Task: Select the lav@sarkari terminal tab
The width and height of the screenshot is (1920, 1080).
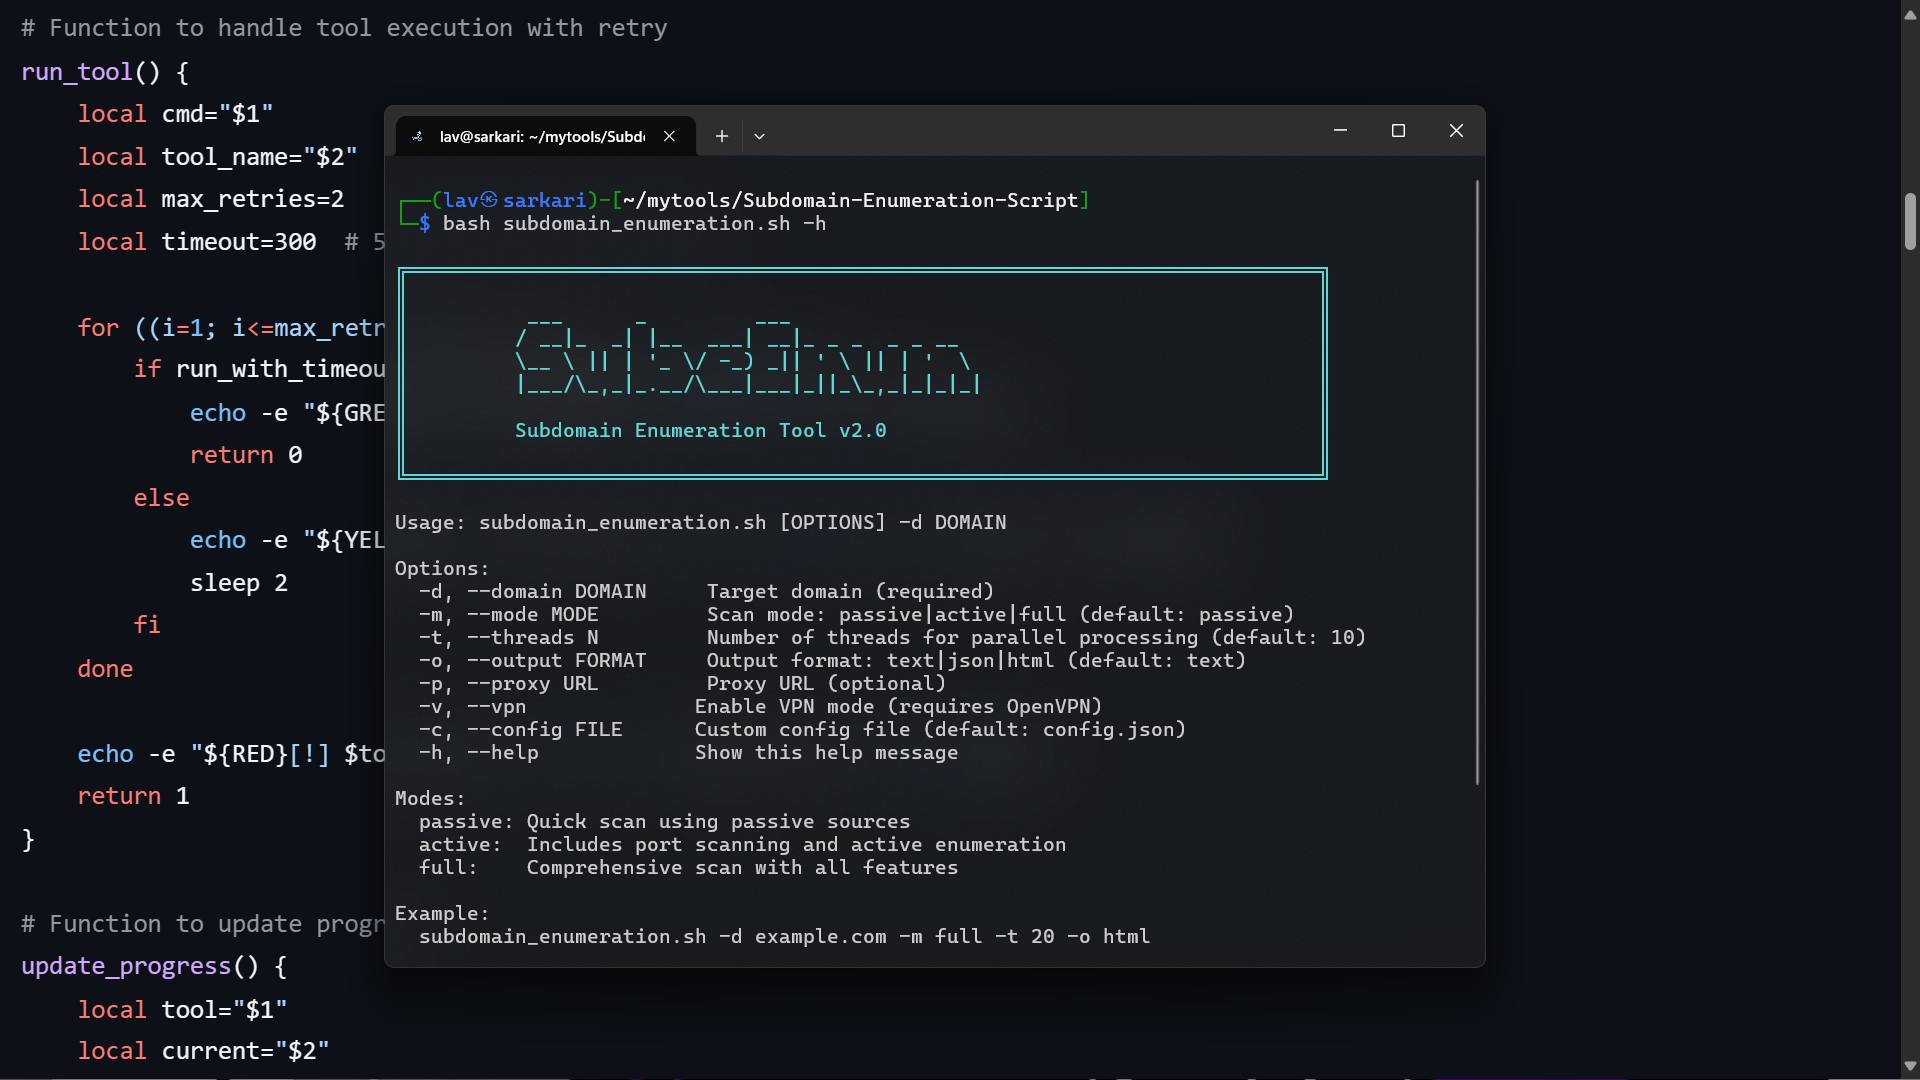Action: (x=540, y=136)
